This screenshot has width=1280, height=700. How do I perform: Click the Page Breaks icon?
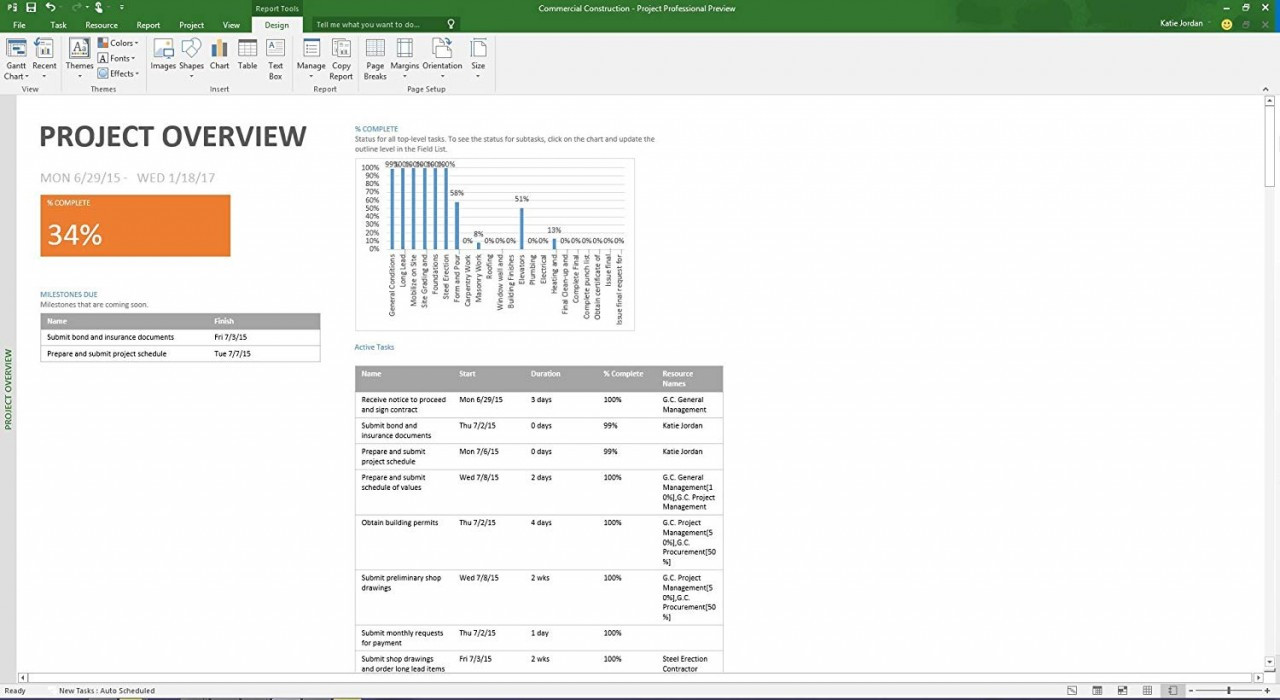(x=375, y=58)
